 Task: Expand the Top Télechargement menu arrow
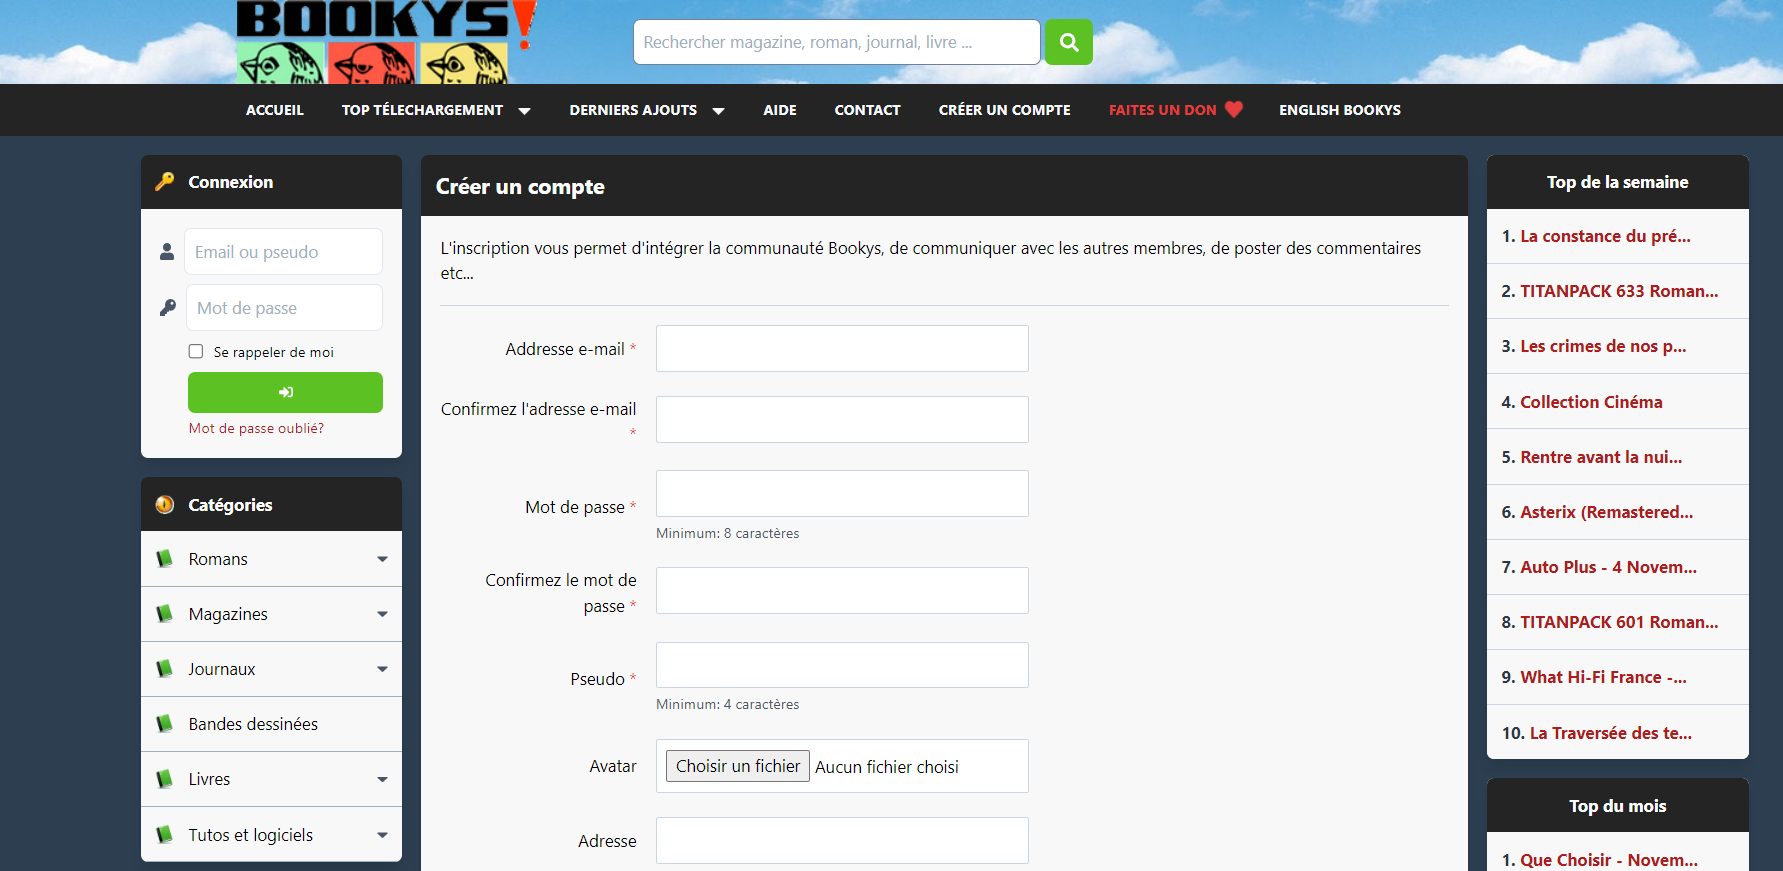(524, 111)
